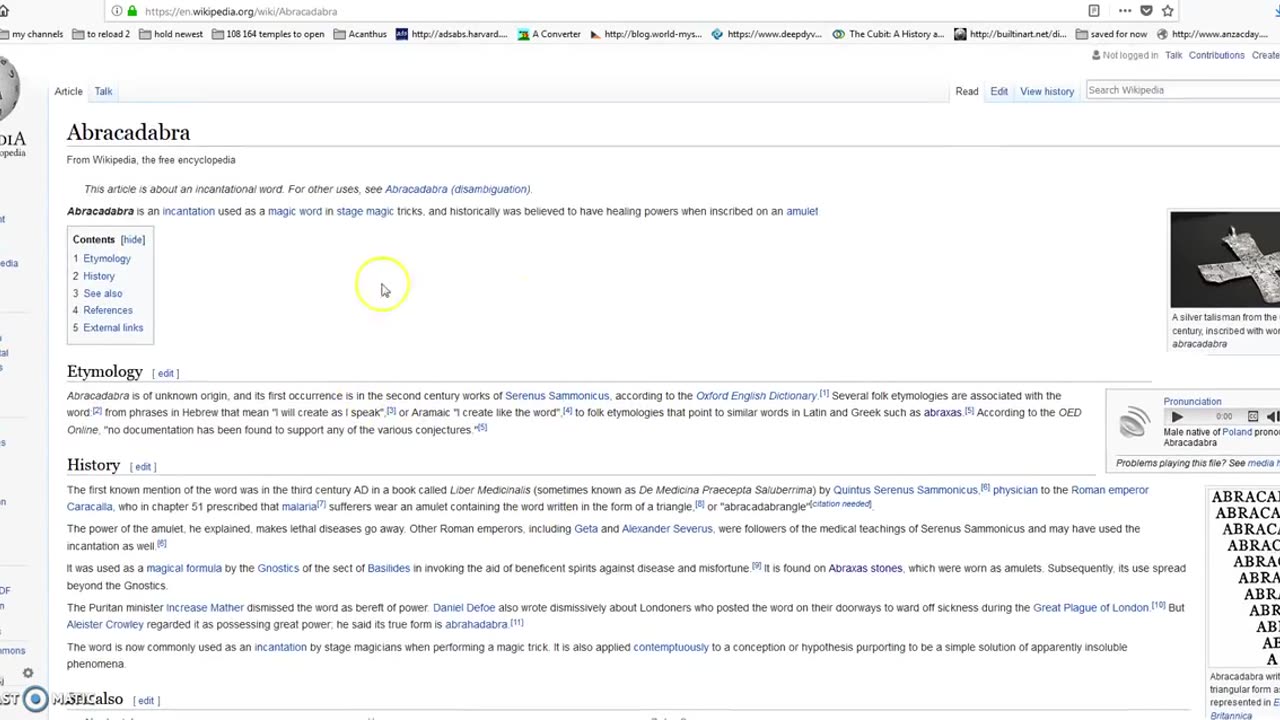Image resolution: width=1280 pixels, height=720 pixels.
Task: Open 'The Cubit: A History' bookmark
Action: point(888,34)
